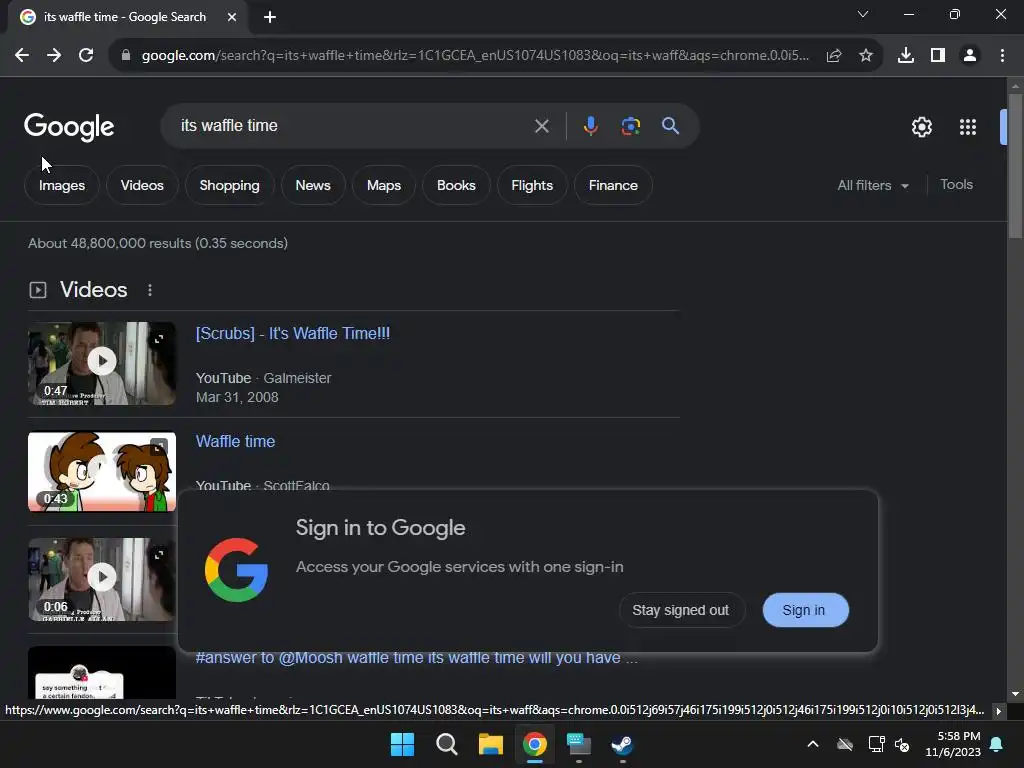Open File Explorer from taskbar

click(490, 744)
